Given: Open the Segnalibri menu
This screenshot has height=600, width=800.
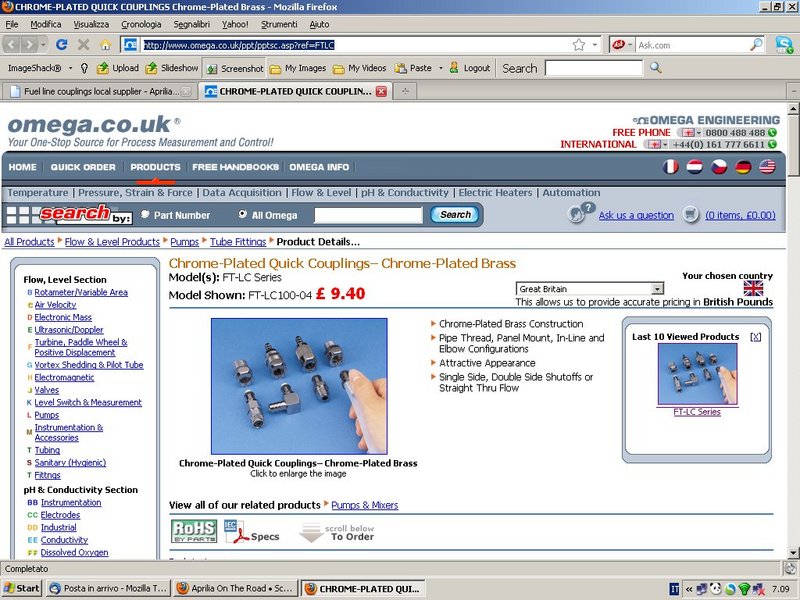Looking at the screenshot, I should pyautogui.click(x=191, y=24).
